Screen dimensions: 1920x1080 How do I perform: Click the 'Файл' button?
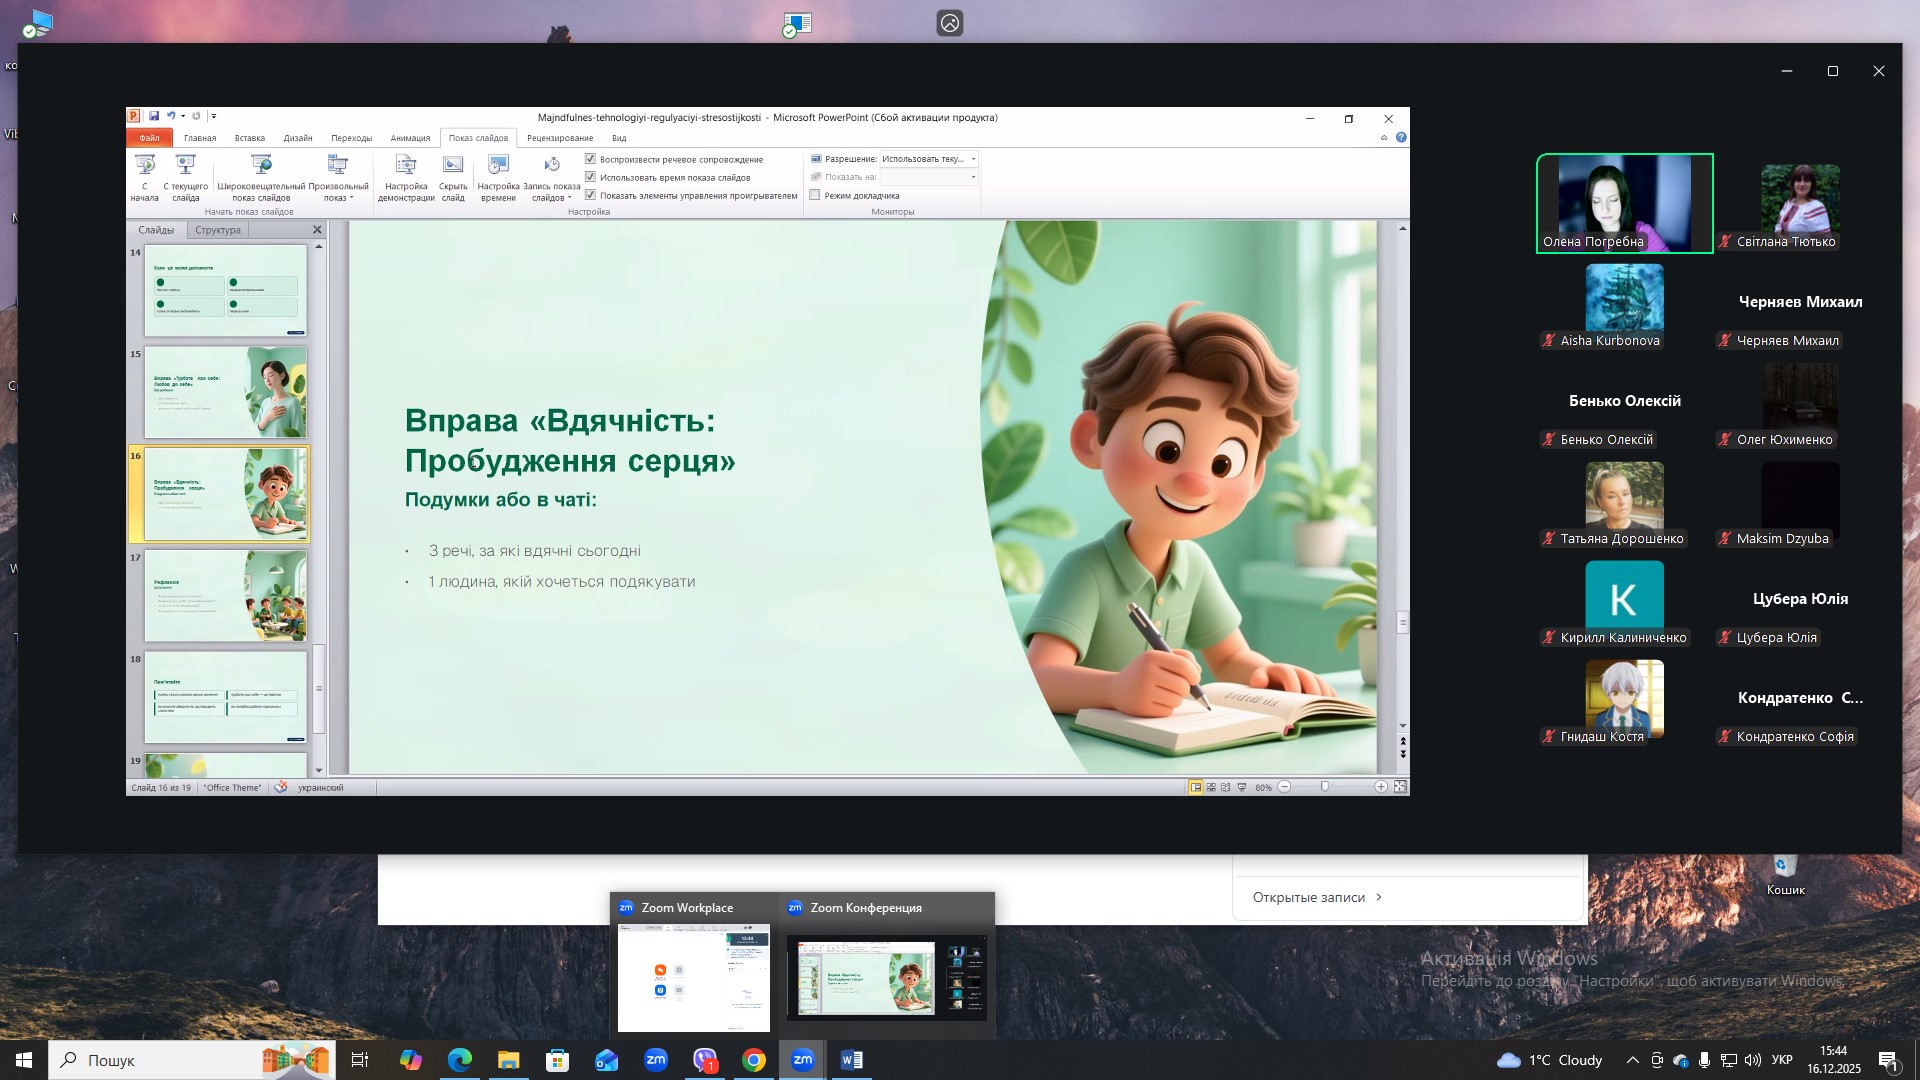click(149, 138)
